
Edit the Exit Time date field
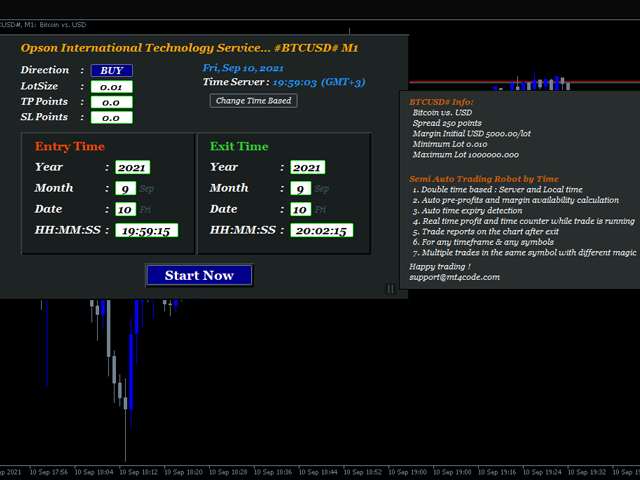tap(300, 209)
